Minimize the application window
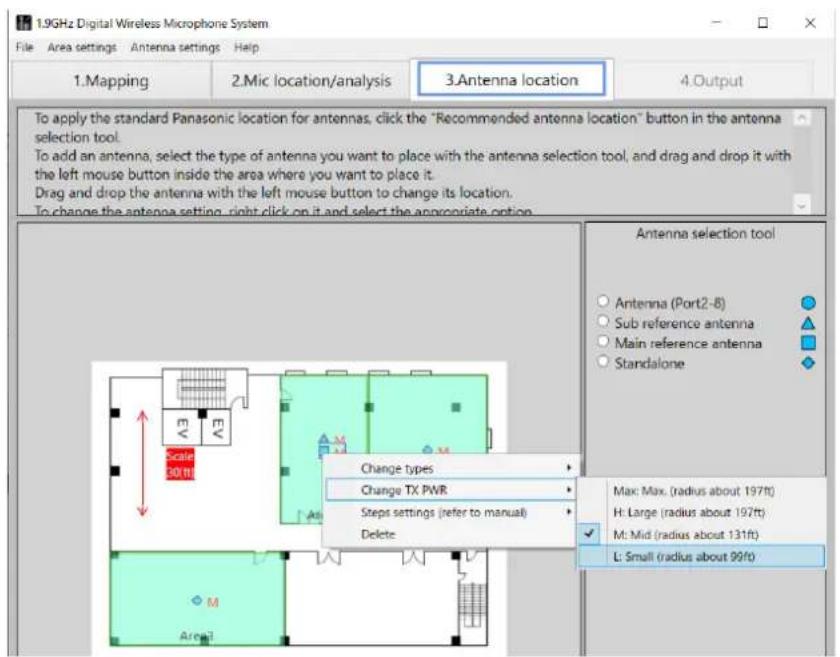The image size is (840, 657). pyautogui.click(x=717, y=23)
